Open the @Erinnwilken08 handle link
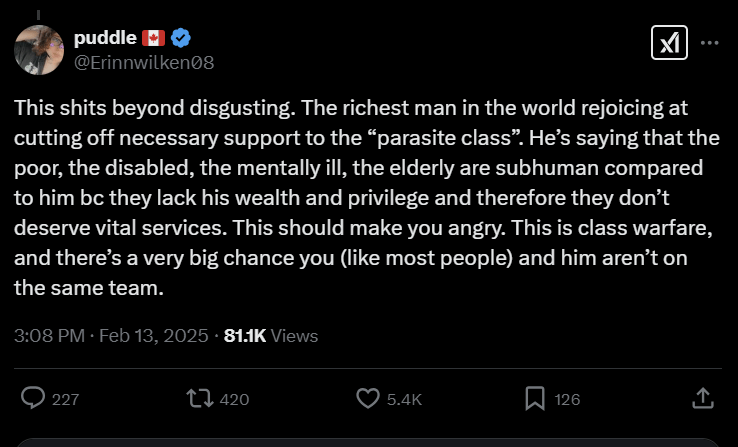The height and width of the screenshot is (447, 738). pyautogui.click(x=144, y=62)
